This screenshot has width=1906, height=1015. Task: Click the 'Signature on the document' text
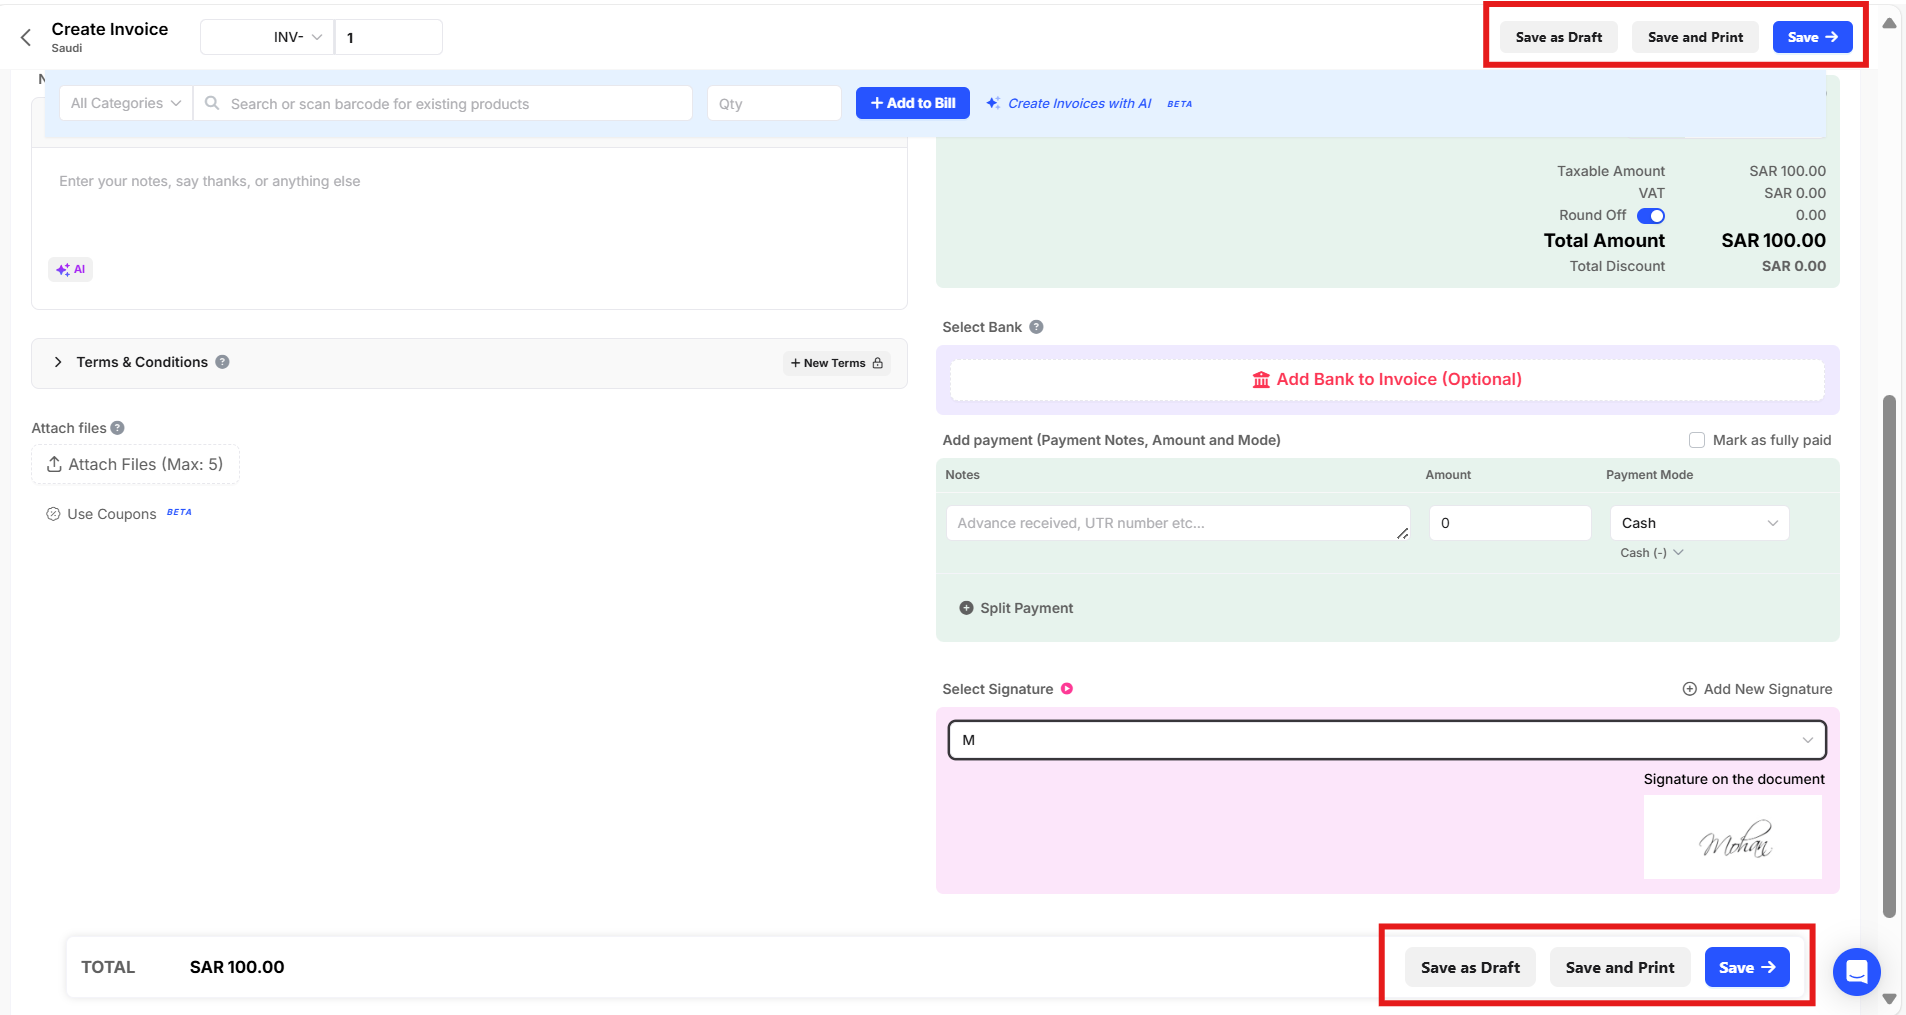point(1734,779)
